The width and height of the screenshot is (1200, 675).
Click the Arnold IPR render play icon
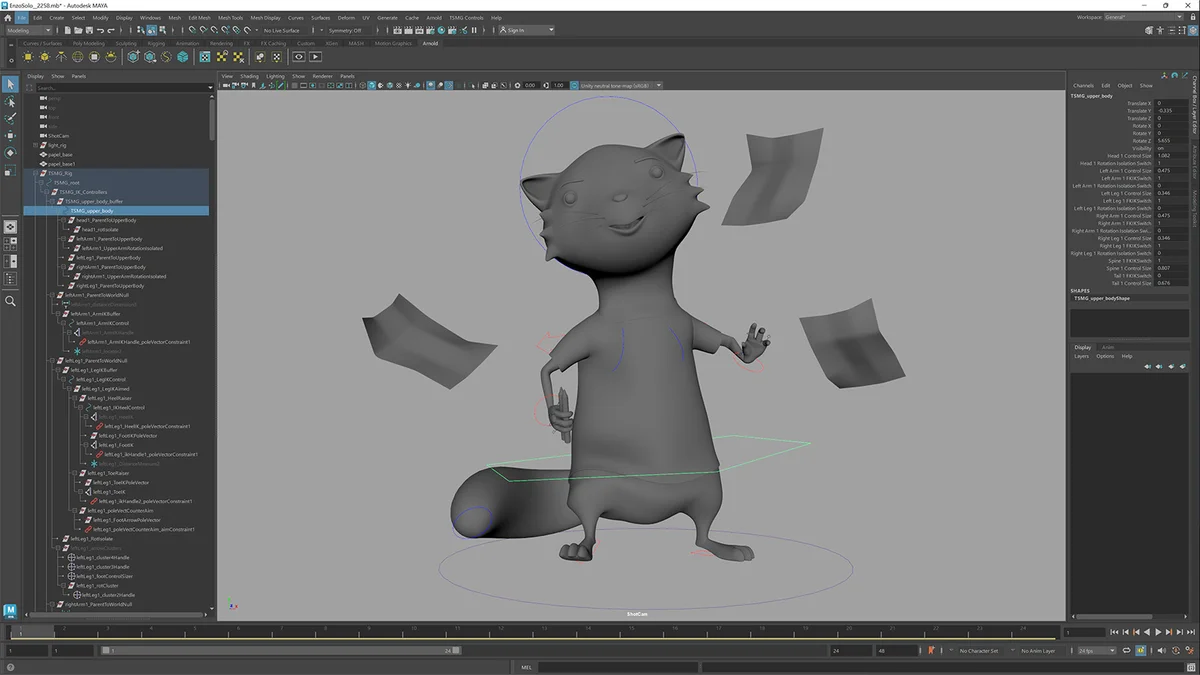316,57
